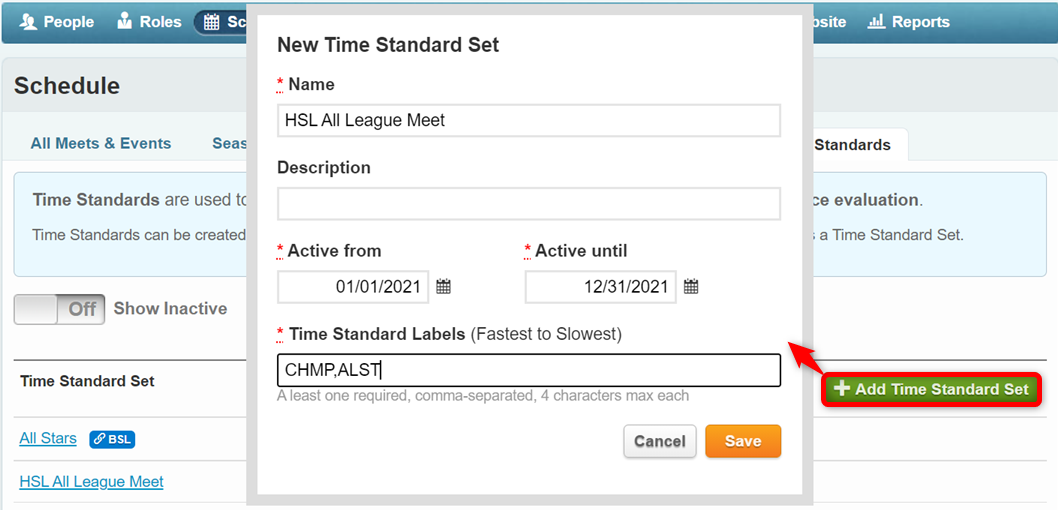Save the new time standard set
1058x510 pixels.
(743, 441)
